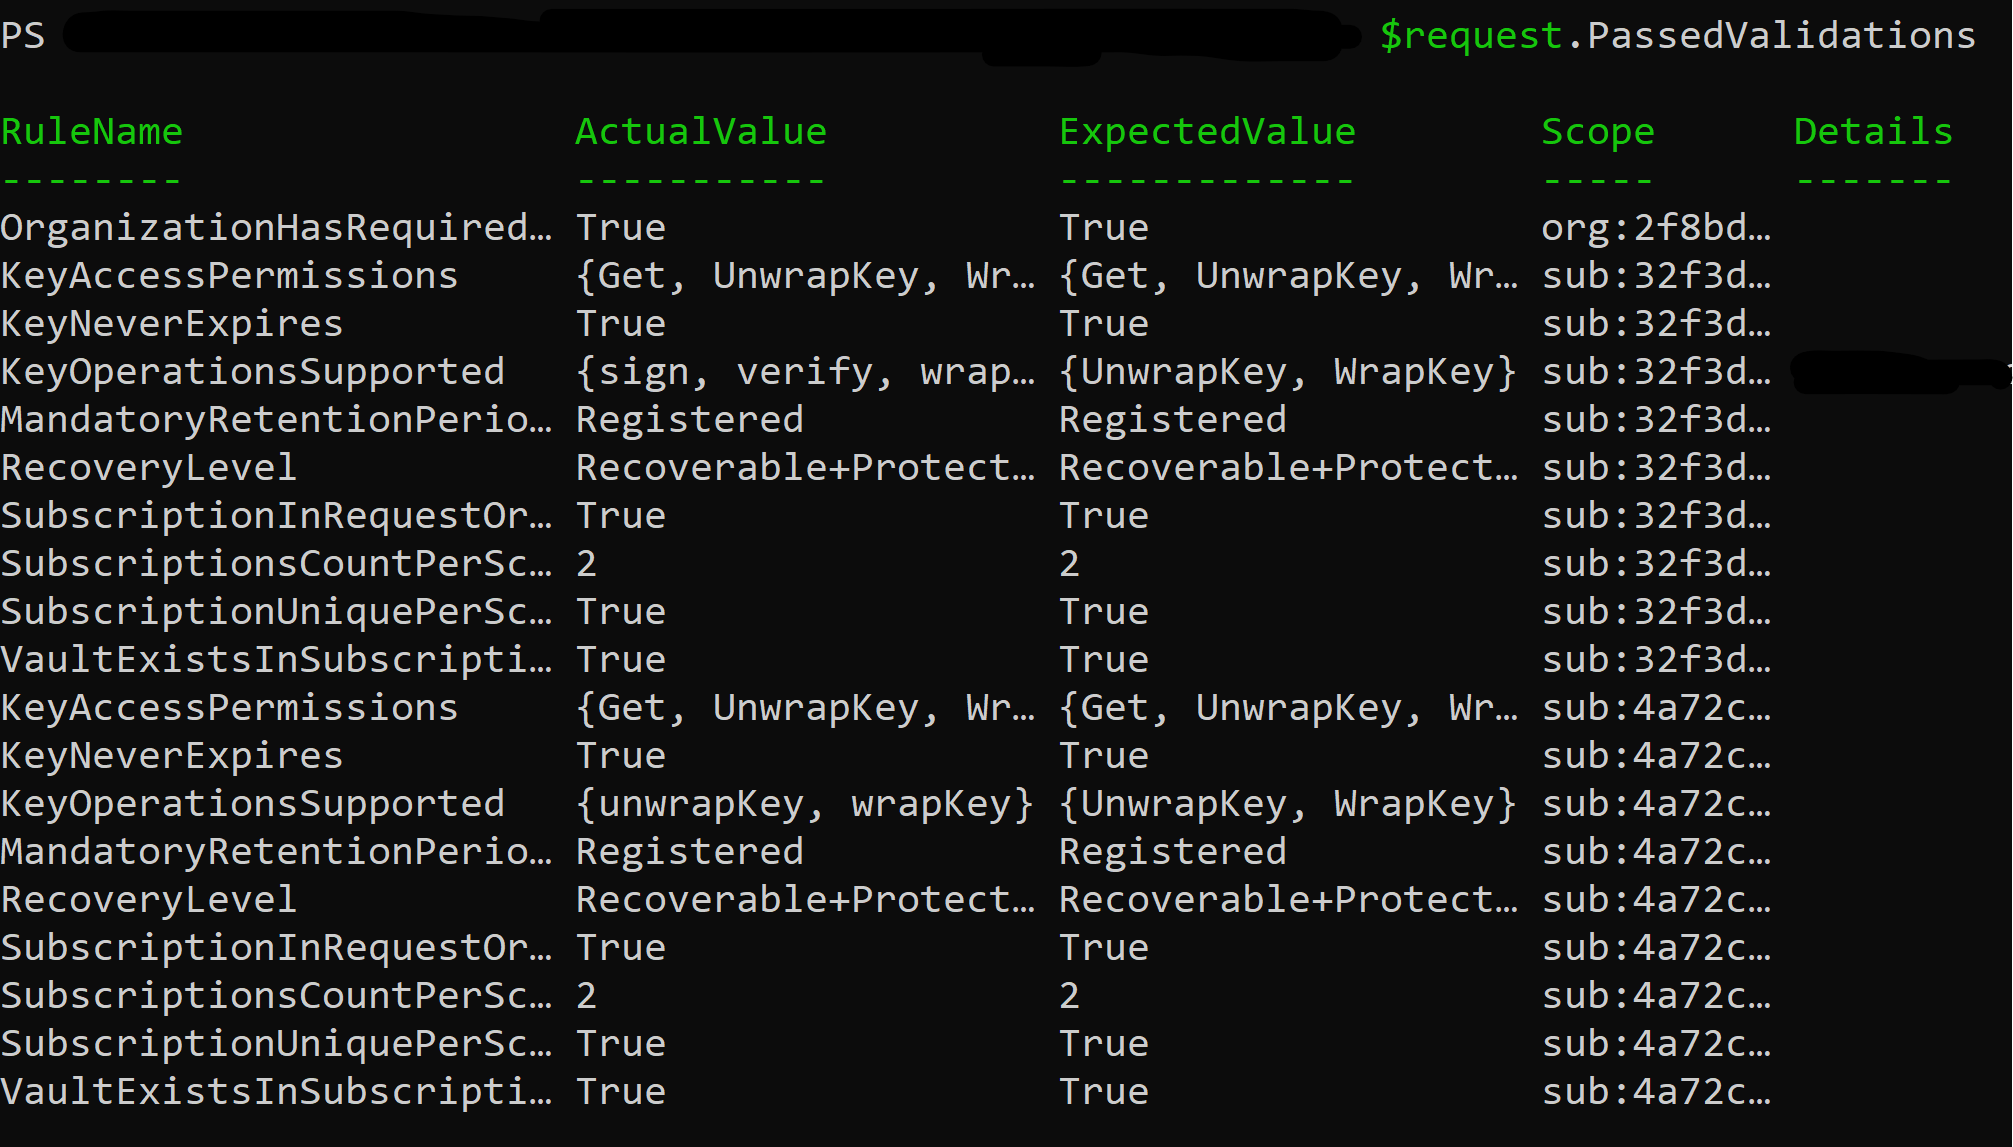
Task: Click last VaultExistsInSubscripti… rule name
Action: tap(277, 1091)
